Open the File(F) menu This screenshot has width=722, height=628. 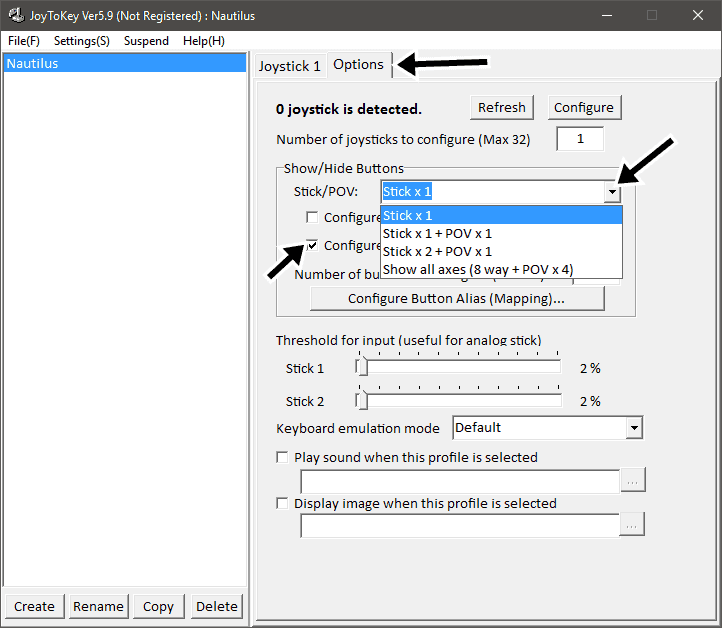point(24,41)
